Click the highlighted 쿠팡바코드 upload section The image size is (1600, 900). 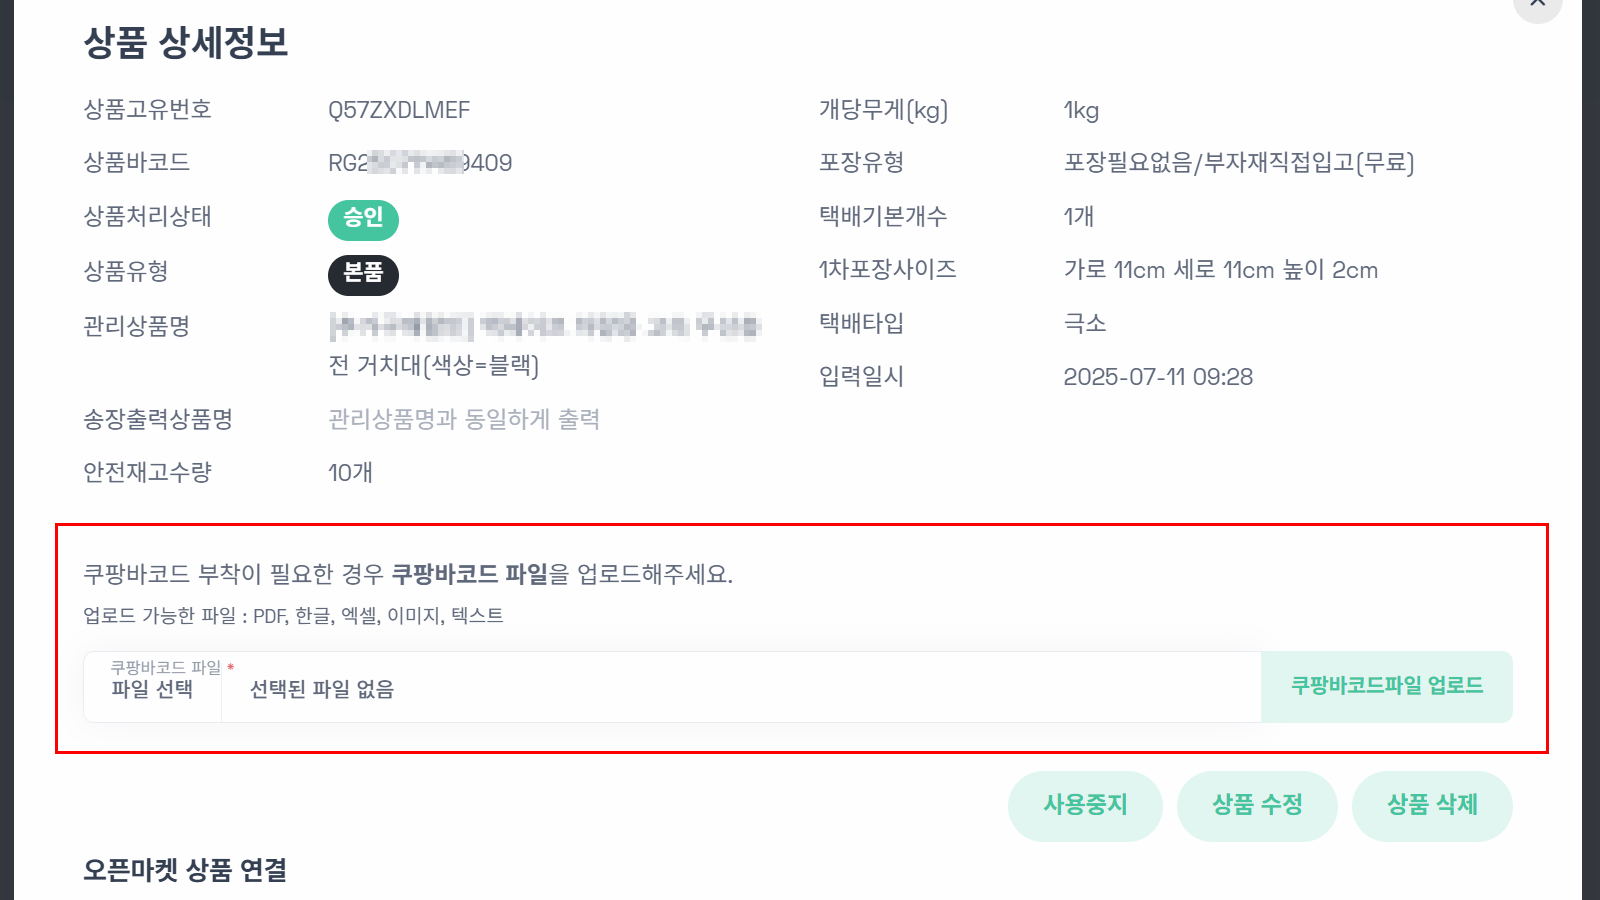[800, 637]
